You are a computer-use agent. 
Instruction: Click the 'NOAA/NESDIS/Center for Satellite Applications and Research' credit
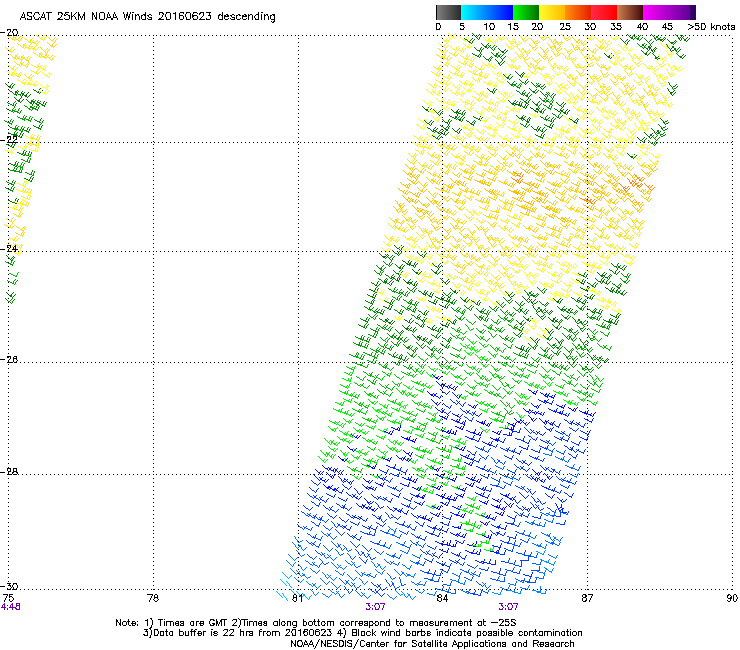(432, 644)
